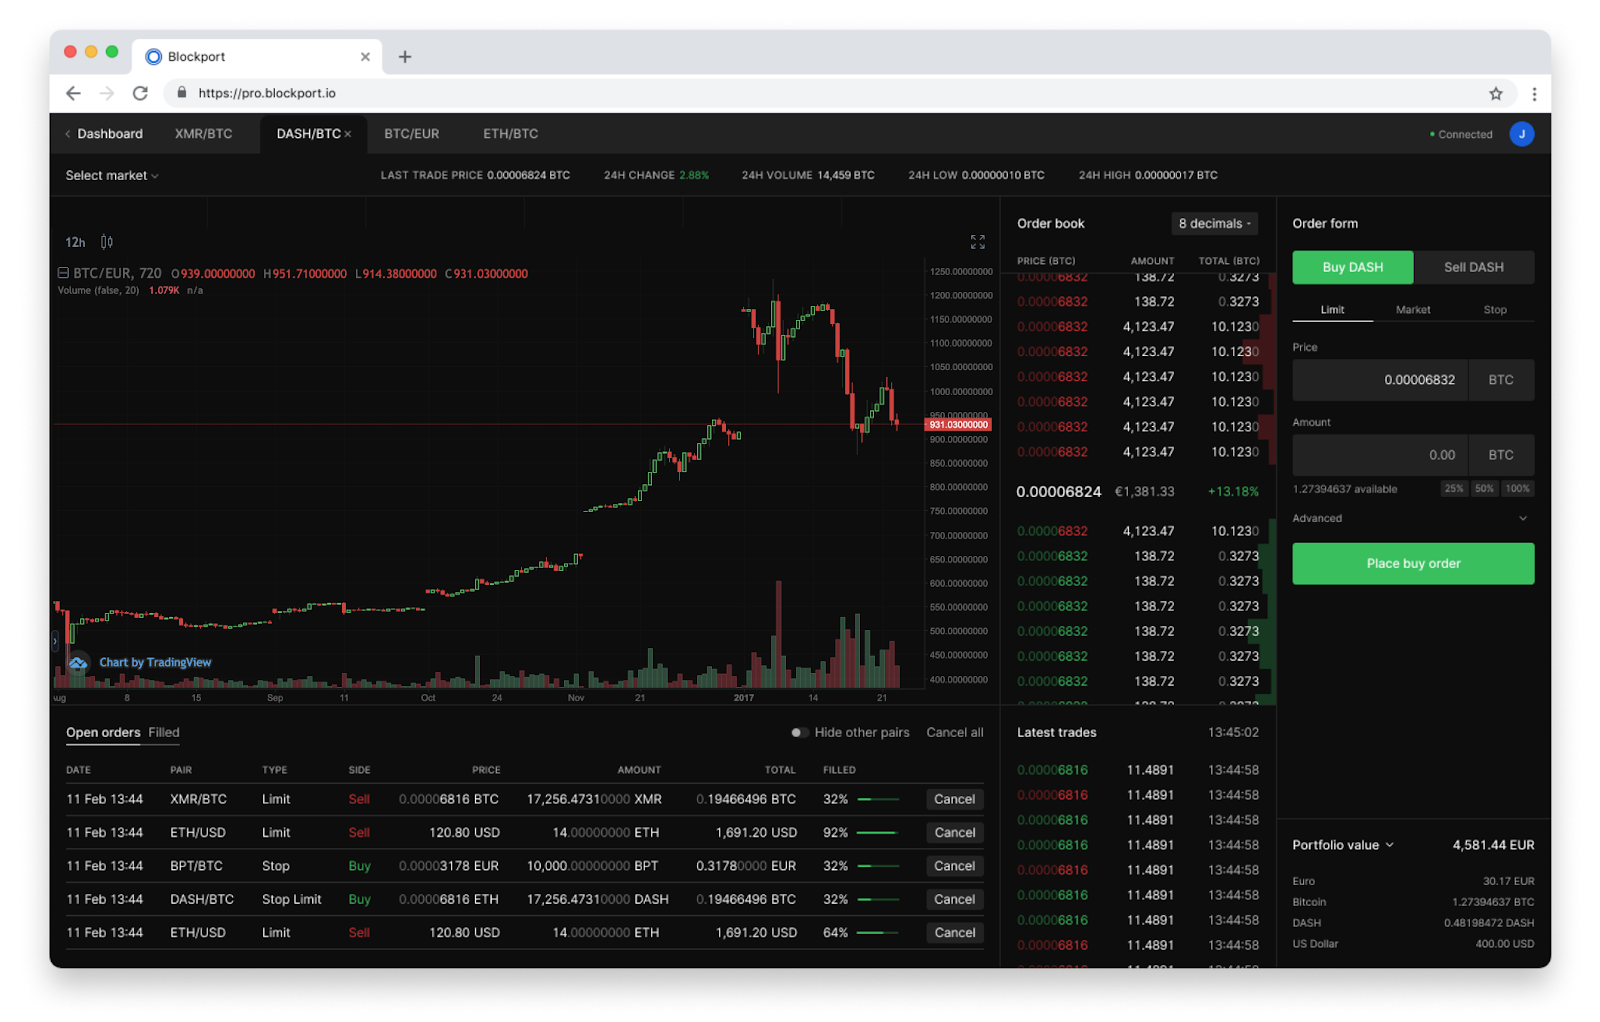The image size is (1600, 1022).
Task: Switch to BTC/EUR market tab
Action: (412, 134)
